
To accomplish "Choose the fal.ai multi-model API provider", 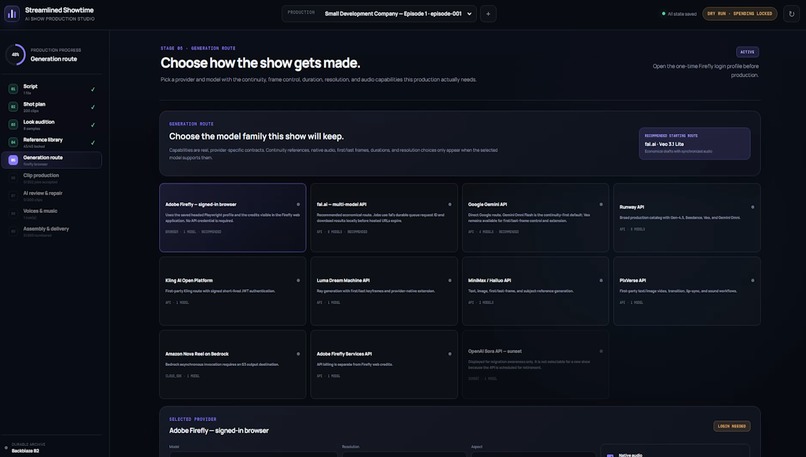I will (x=384, y=217).
